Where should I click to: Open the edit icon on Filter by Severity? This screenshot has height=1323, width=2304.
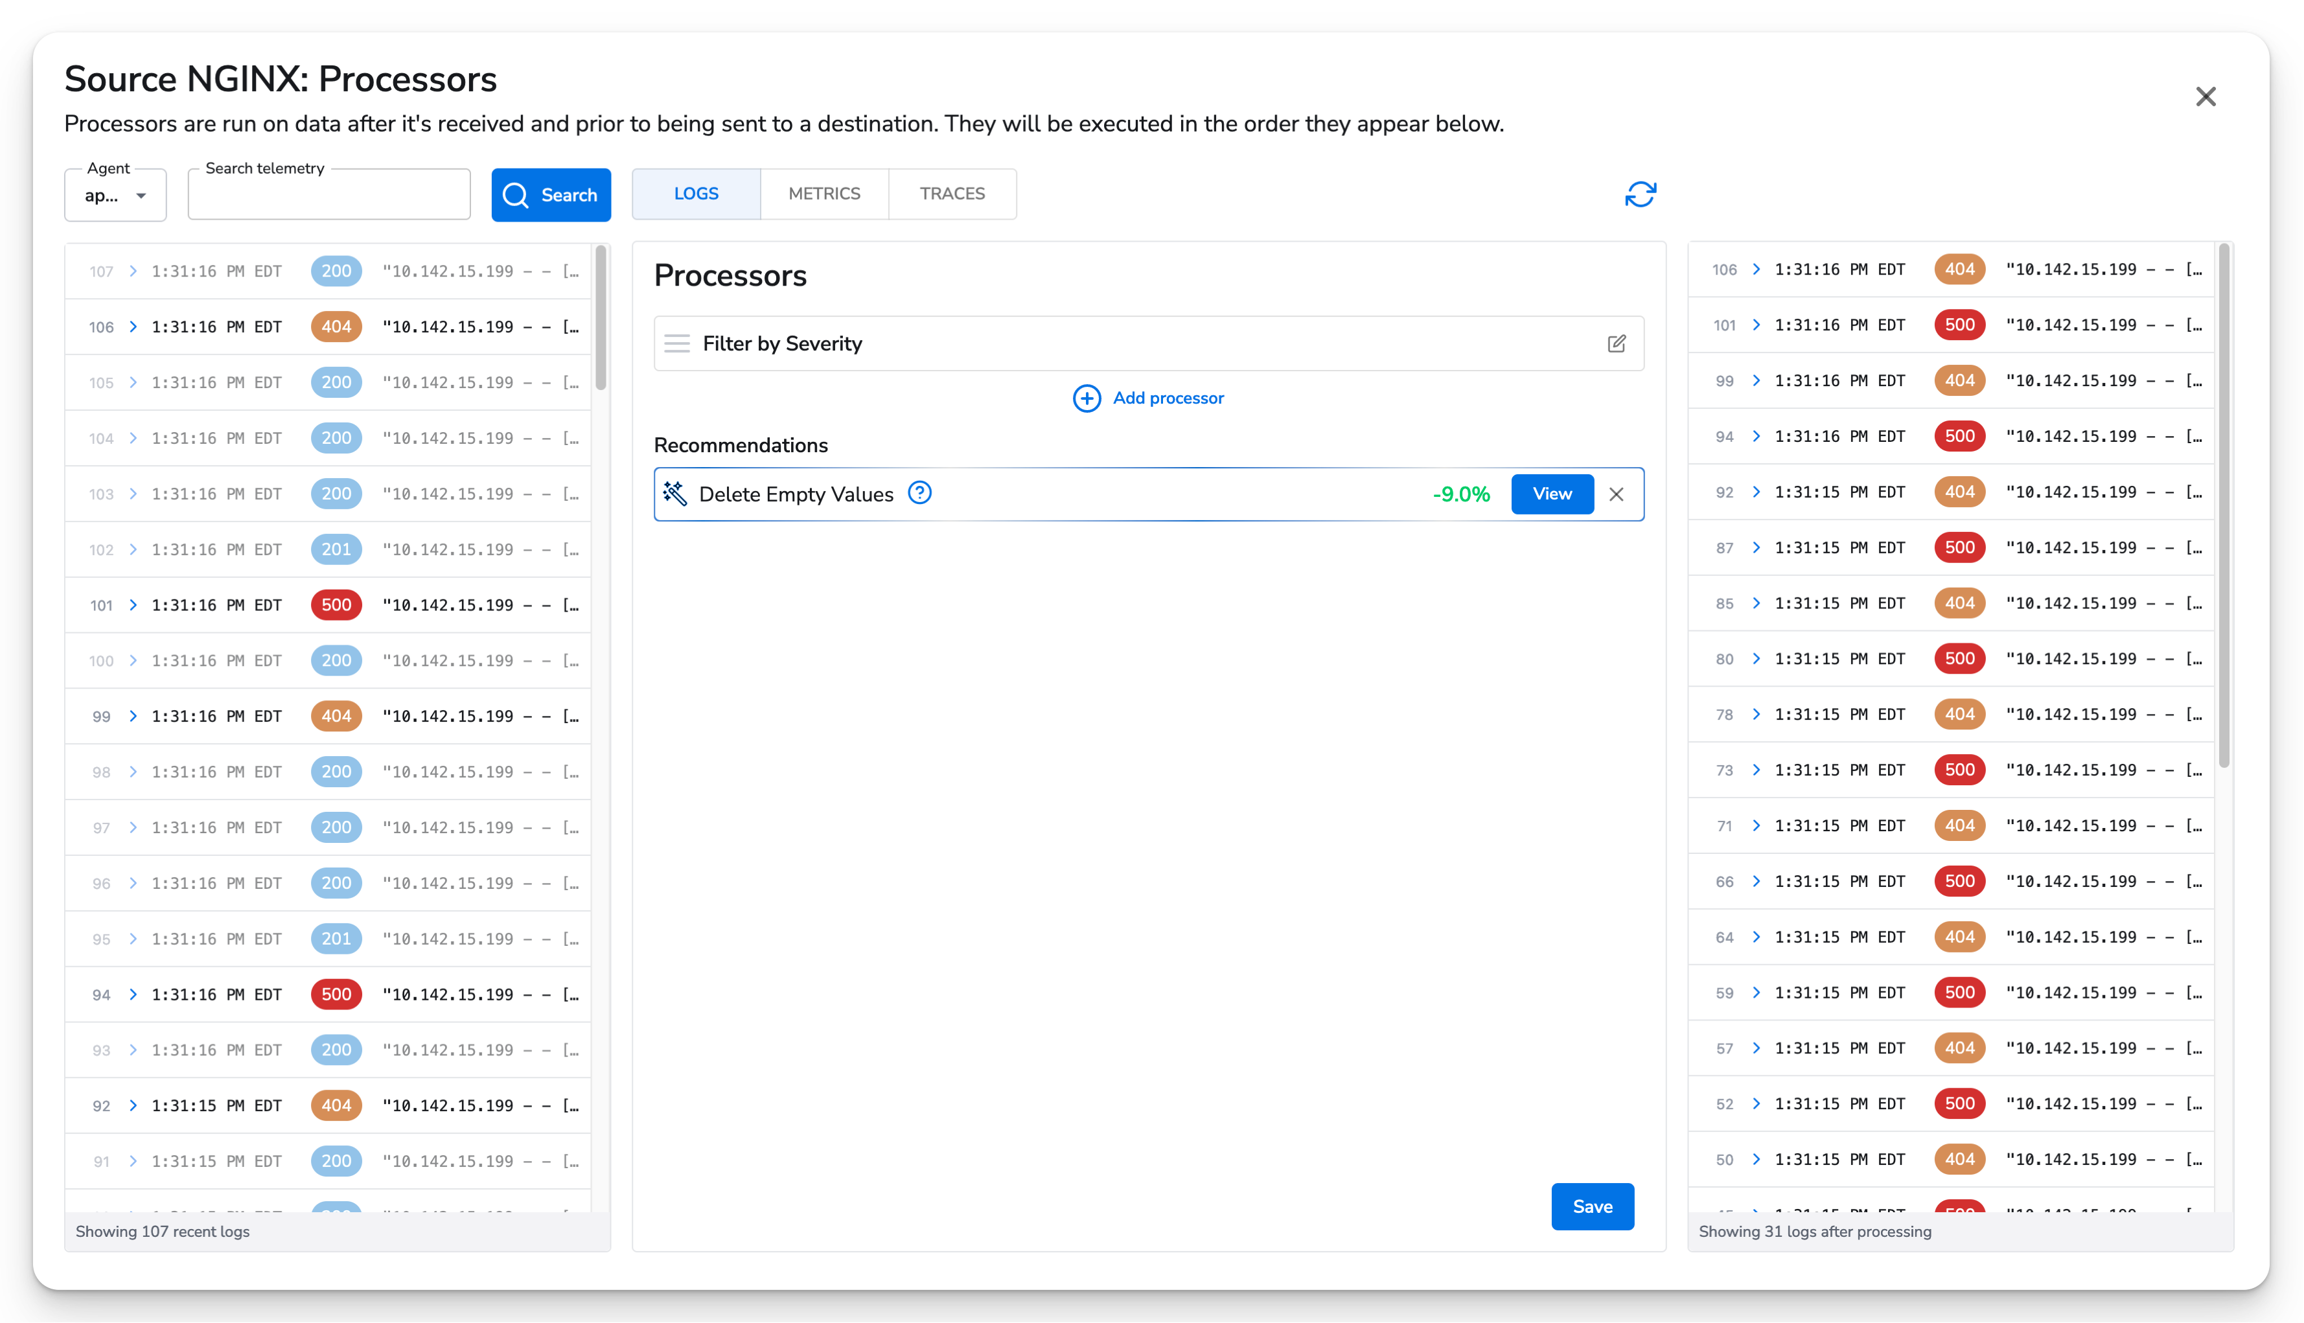1618,343
